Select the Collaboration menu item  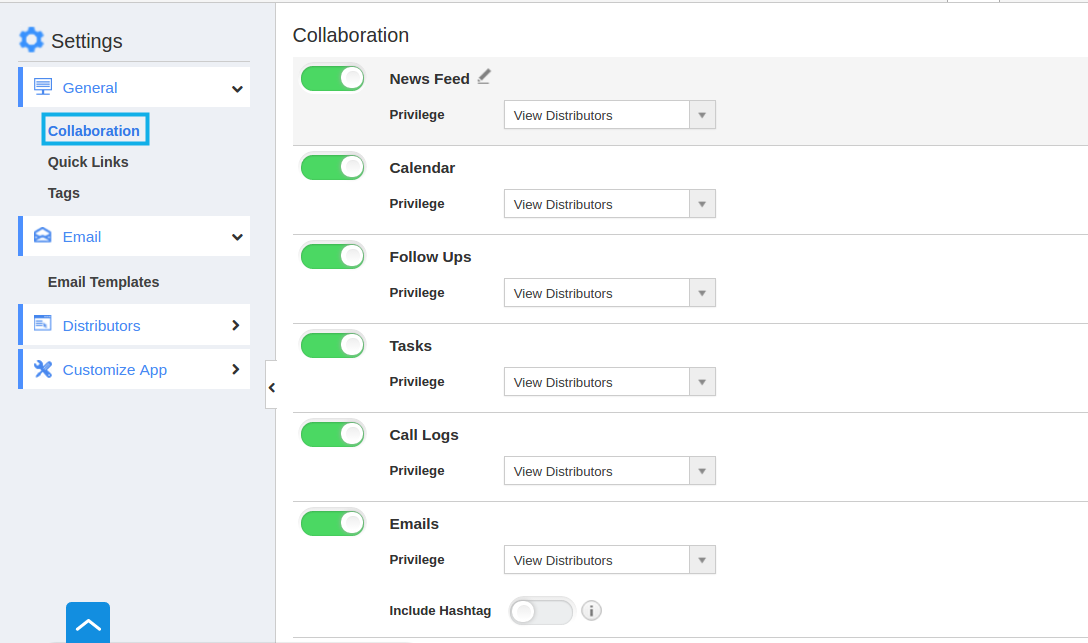tap(94, 130)
